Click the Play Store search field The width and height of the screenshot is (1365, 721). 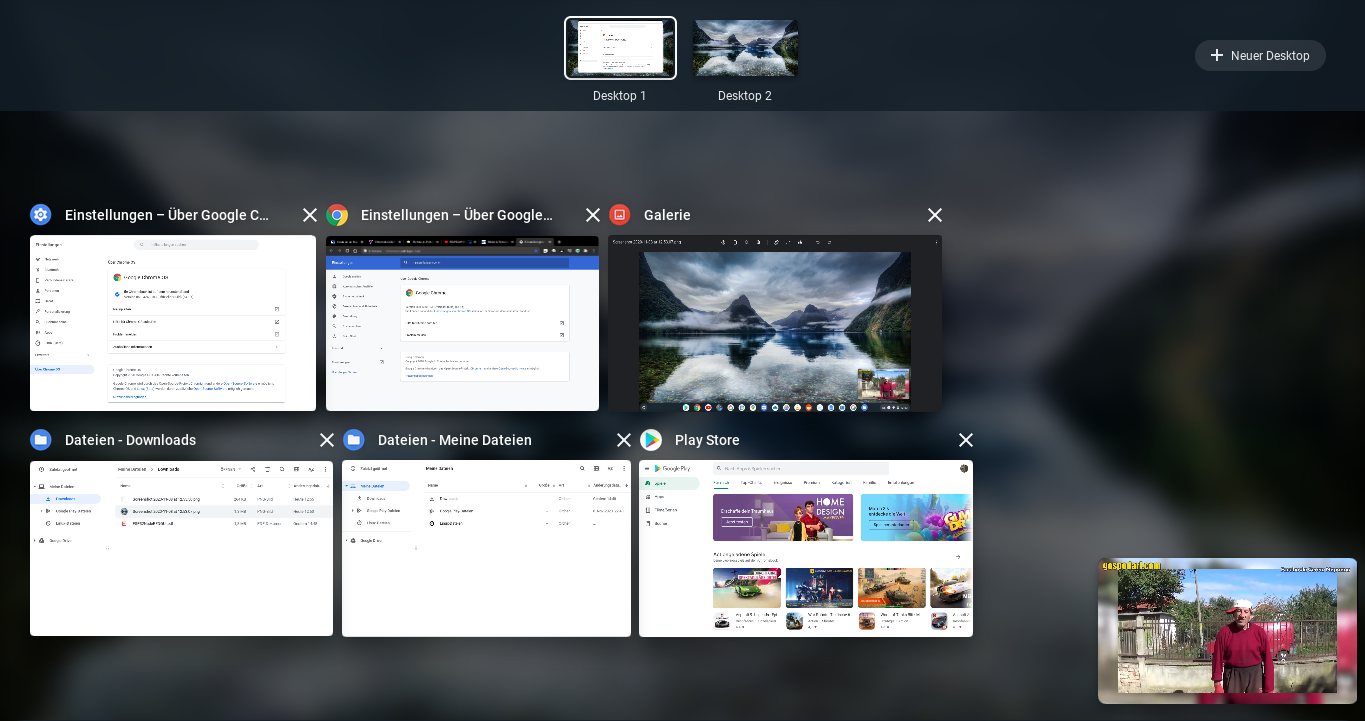[801, 468]
